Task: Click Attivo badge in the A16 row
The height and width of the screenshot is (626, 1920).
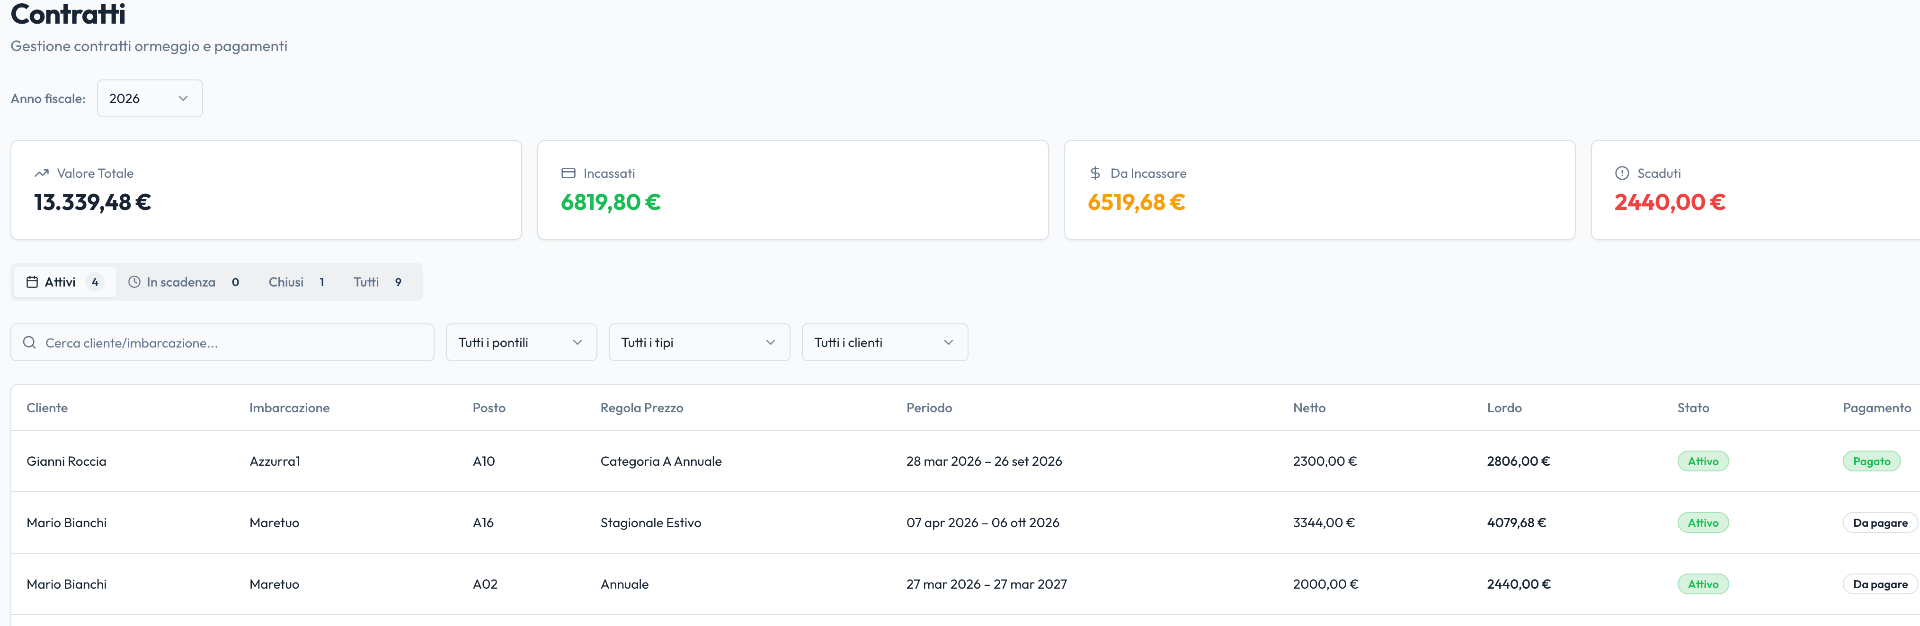Action: tap(1703, 523)
